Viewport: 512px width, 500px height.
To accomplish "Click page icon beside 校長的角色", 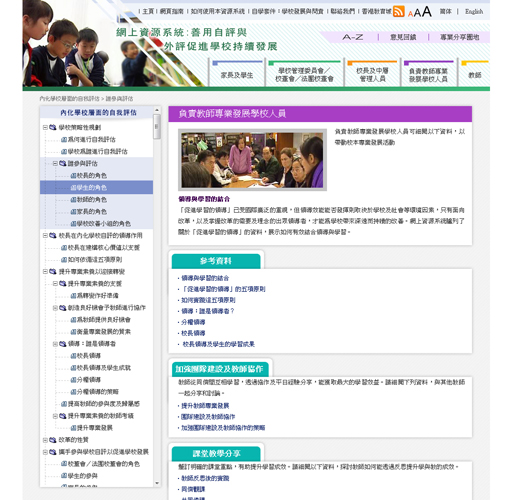I will (x=74, y=176).
